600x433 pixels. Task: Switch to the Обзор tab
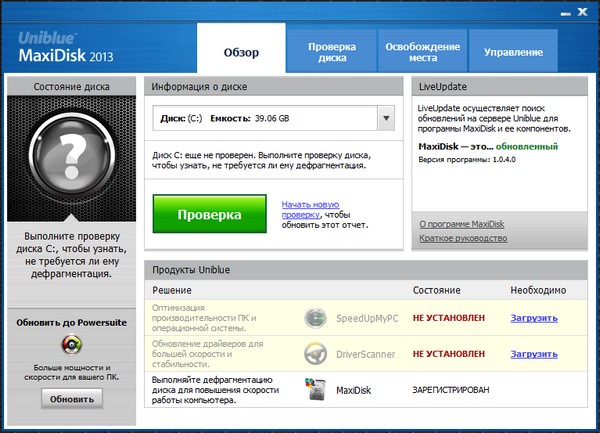(x=241, y=52)
